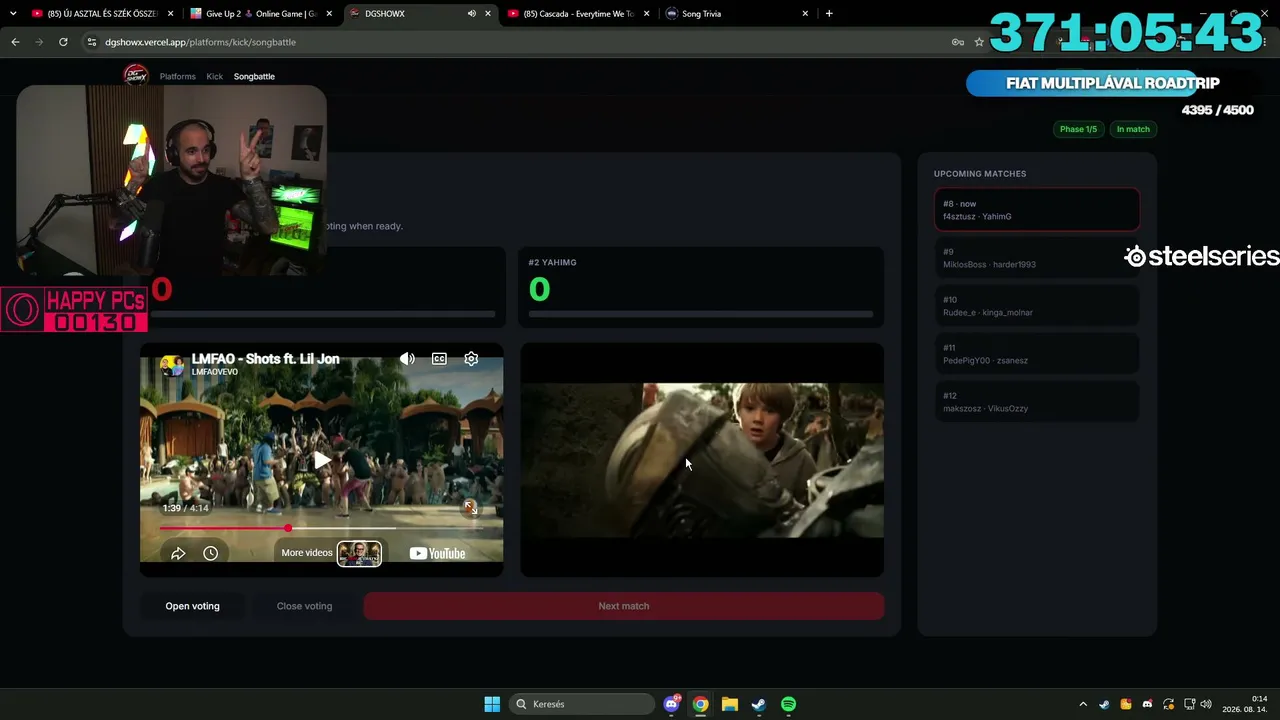Image resolution: width=1280 pixels, height=720 pixels.
Task: Focus the browser address bar
Action: click(x=520, y=42)
